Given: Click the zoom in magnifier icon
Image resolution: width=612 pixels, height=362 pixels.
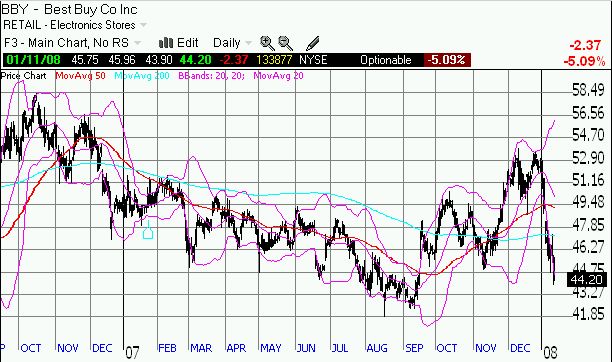Looking at the screenshot, I should 267,43.
